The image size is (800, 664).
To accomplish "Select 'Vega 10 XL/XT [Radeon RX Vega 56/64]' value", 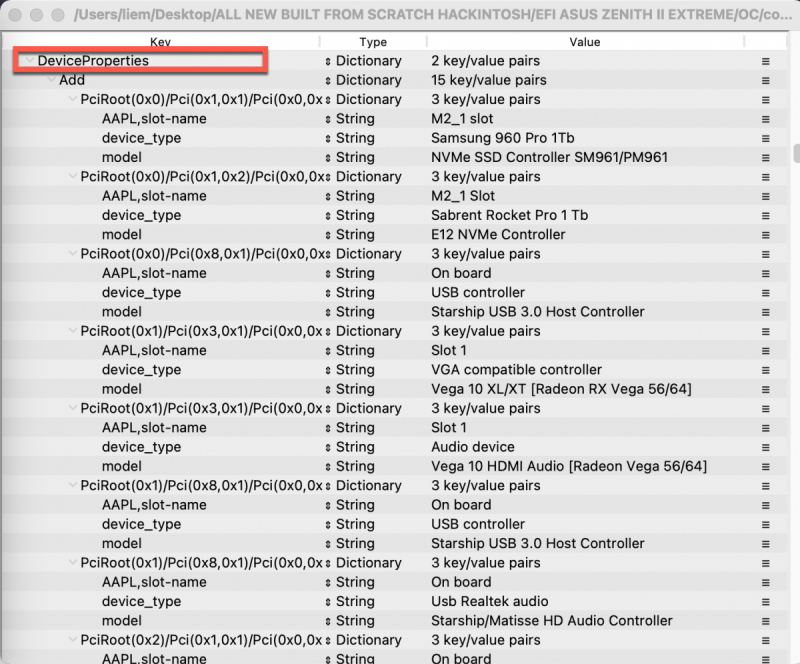I will pyautogui.click(x=561, y=389).
